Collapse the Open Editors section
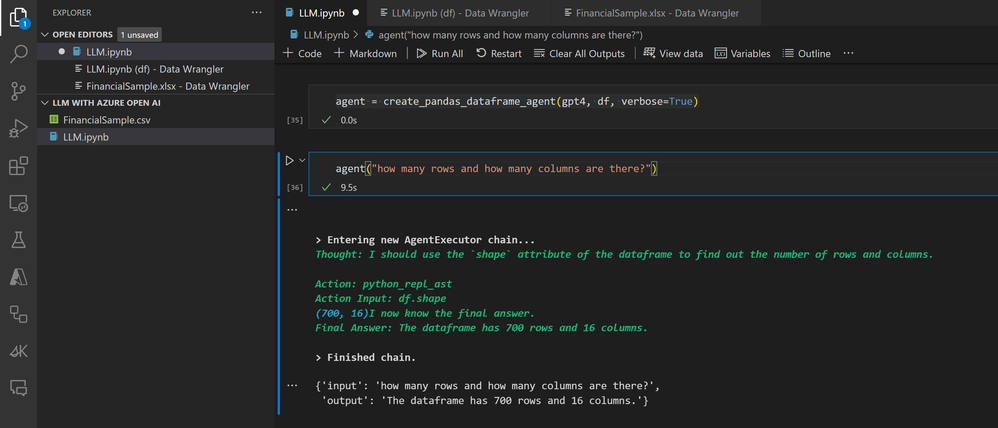The width and height of the screenshot is (998, 428). click(x=44, y=34)
